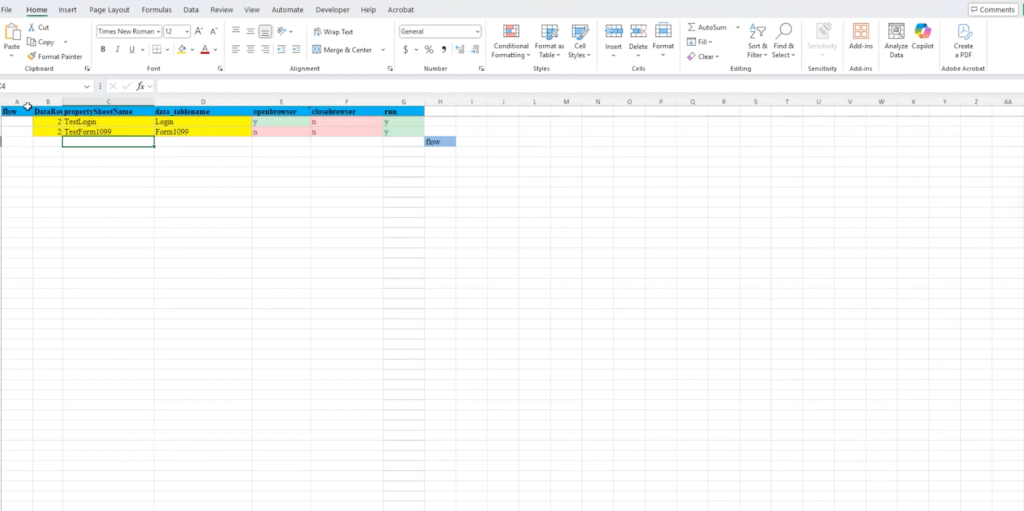Screen dimensions: 1024x511
Task: Open the font name dropdown
Action: pyautogui.click(x=157, y=32)
